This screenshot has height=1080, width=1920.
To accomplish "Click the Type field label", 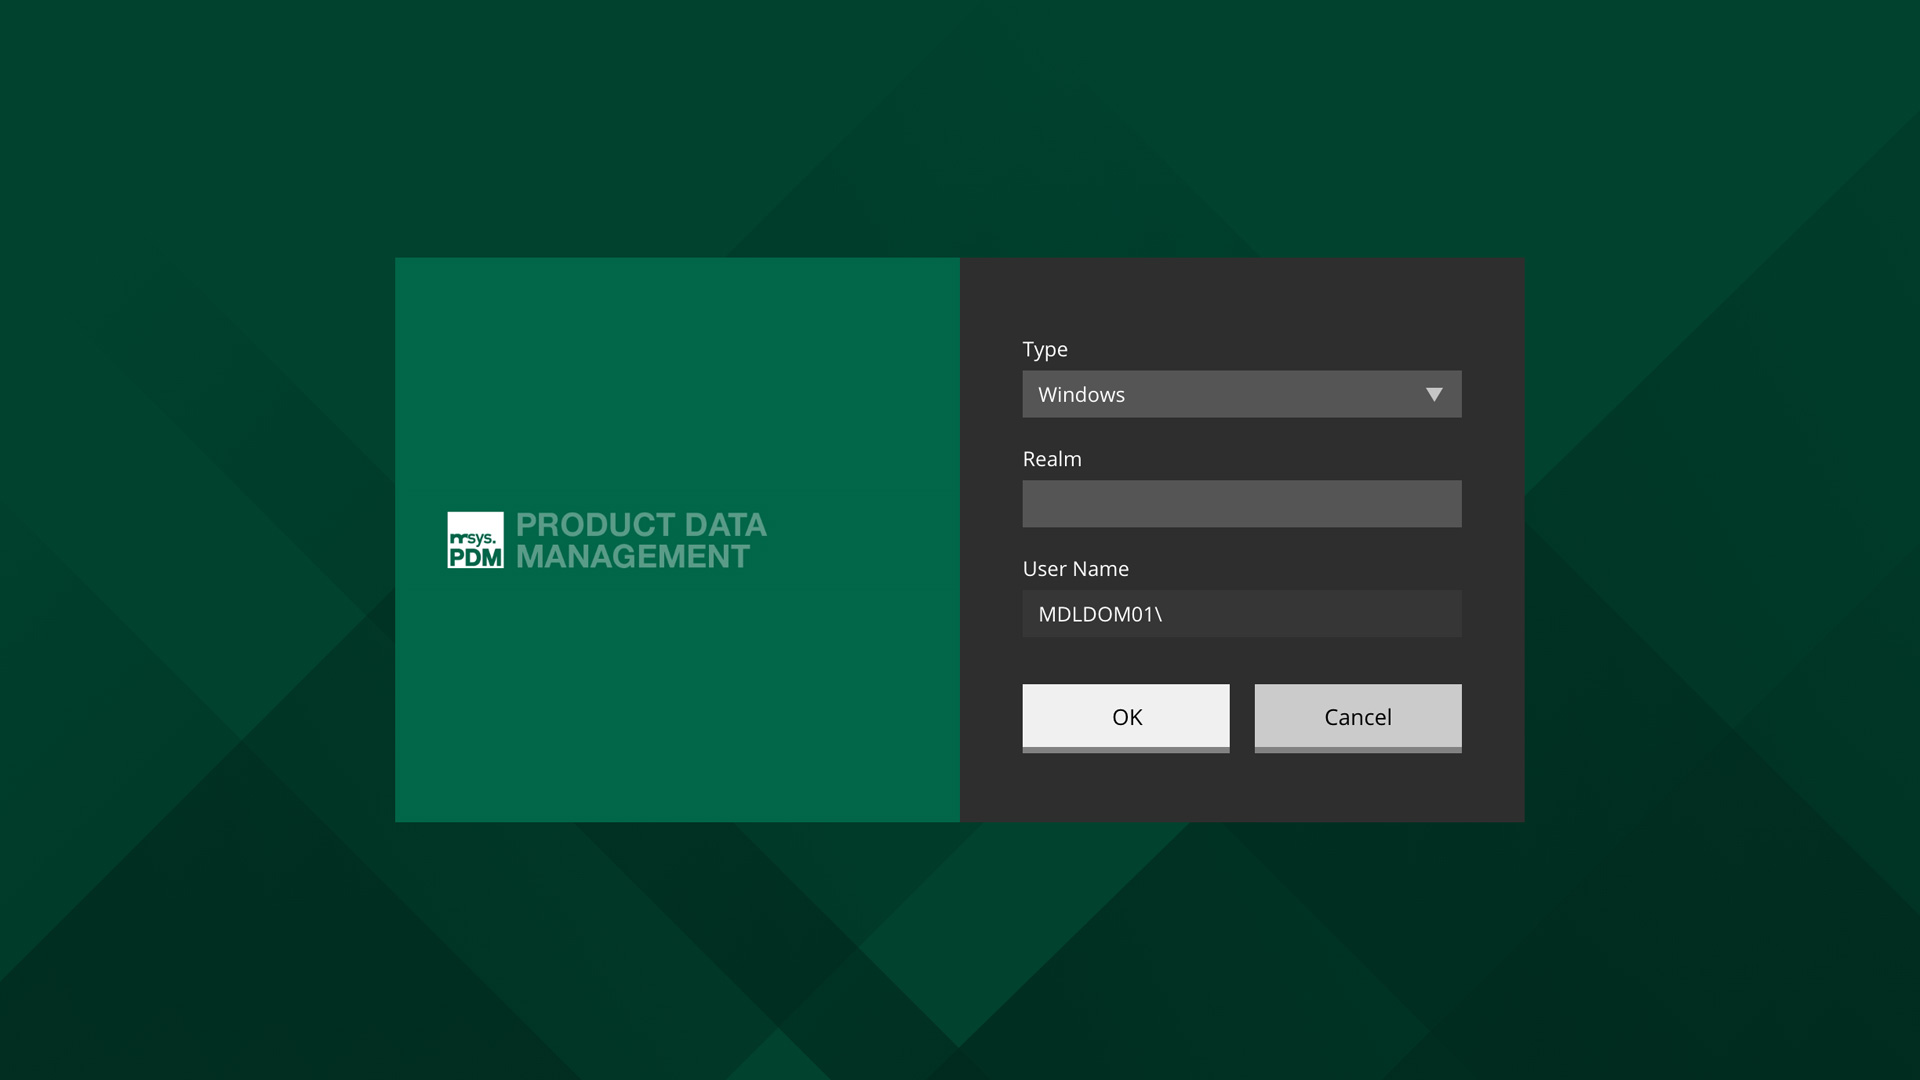I will point(1044,350).
